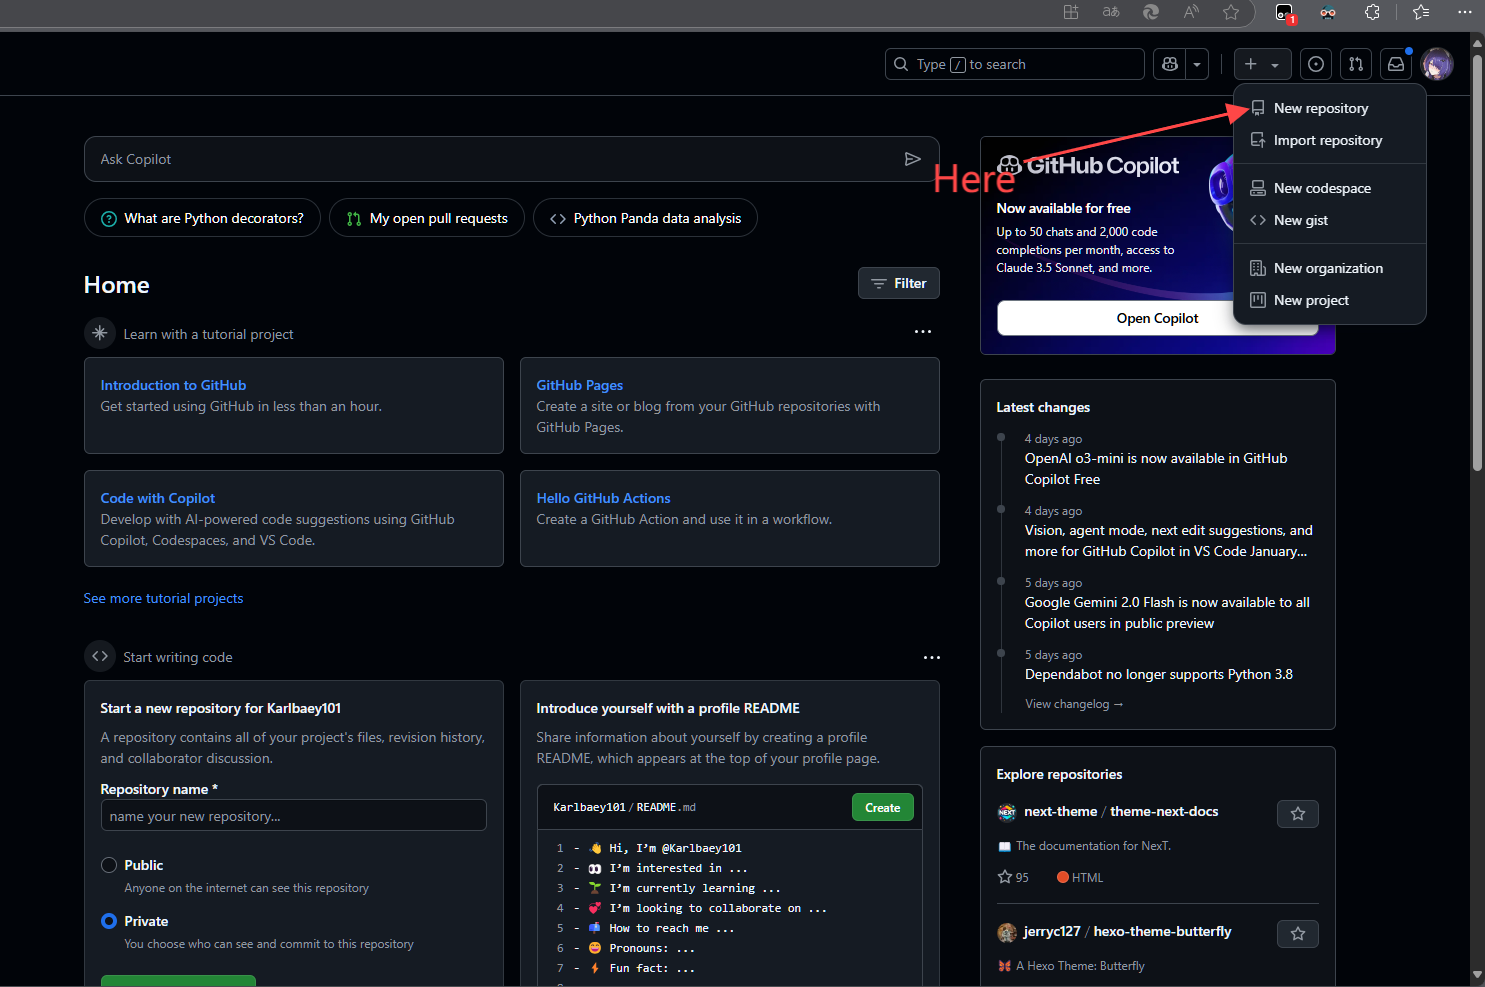Viewport: 1485px width, 987px height.
Task: Select the Public visibility radio button
Action: pos(109,865)
